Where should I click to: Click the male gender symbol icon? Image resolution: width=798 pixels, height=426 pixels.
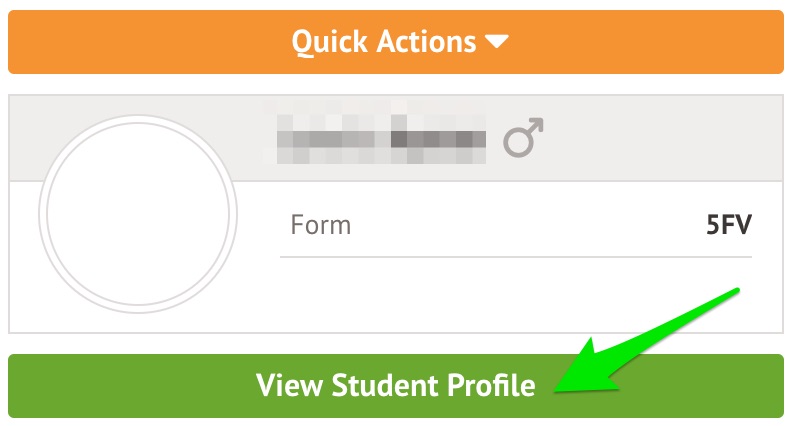[x=523, y=137]
